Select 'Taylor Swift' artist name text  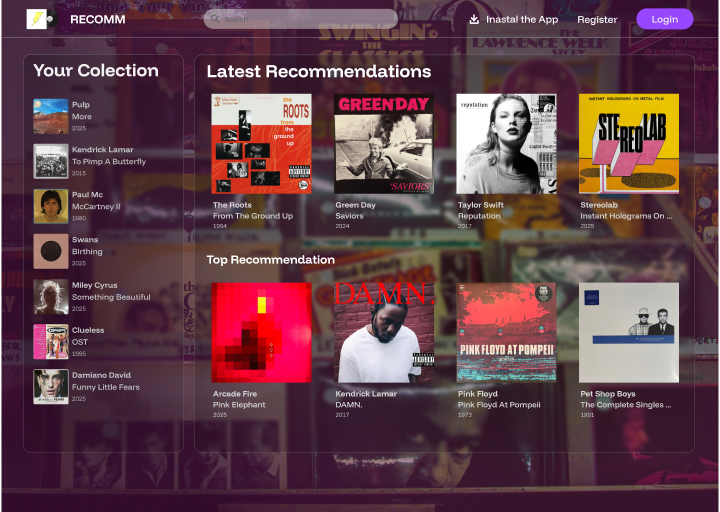481,205
